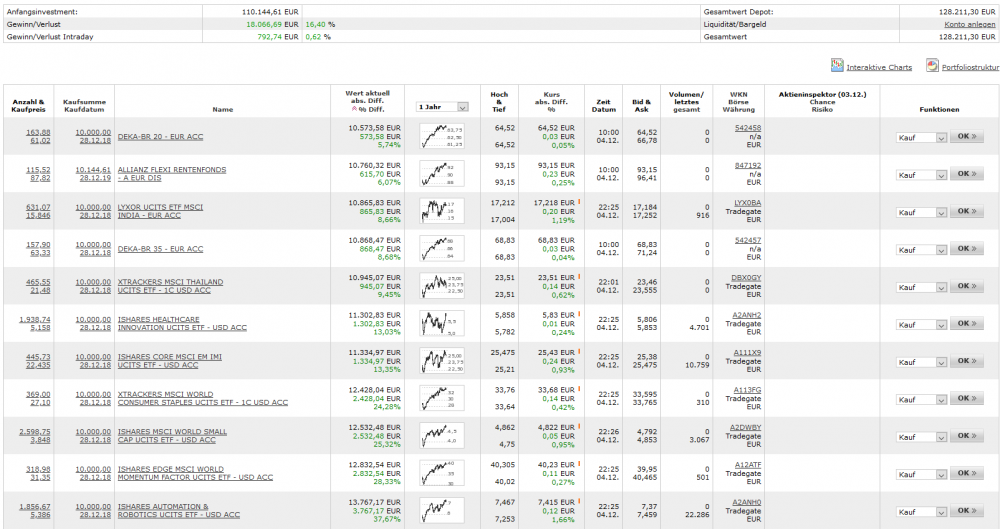Open XTRACKERS MSCI WORLD CONSUMER STAPLES link

tap(203, 398)
